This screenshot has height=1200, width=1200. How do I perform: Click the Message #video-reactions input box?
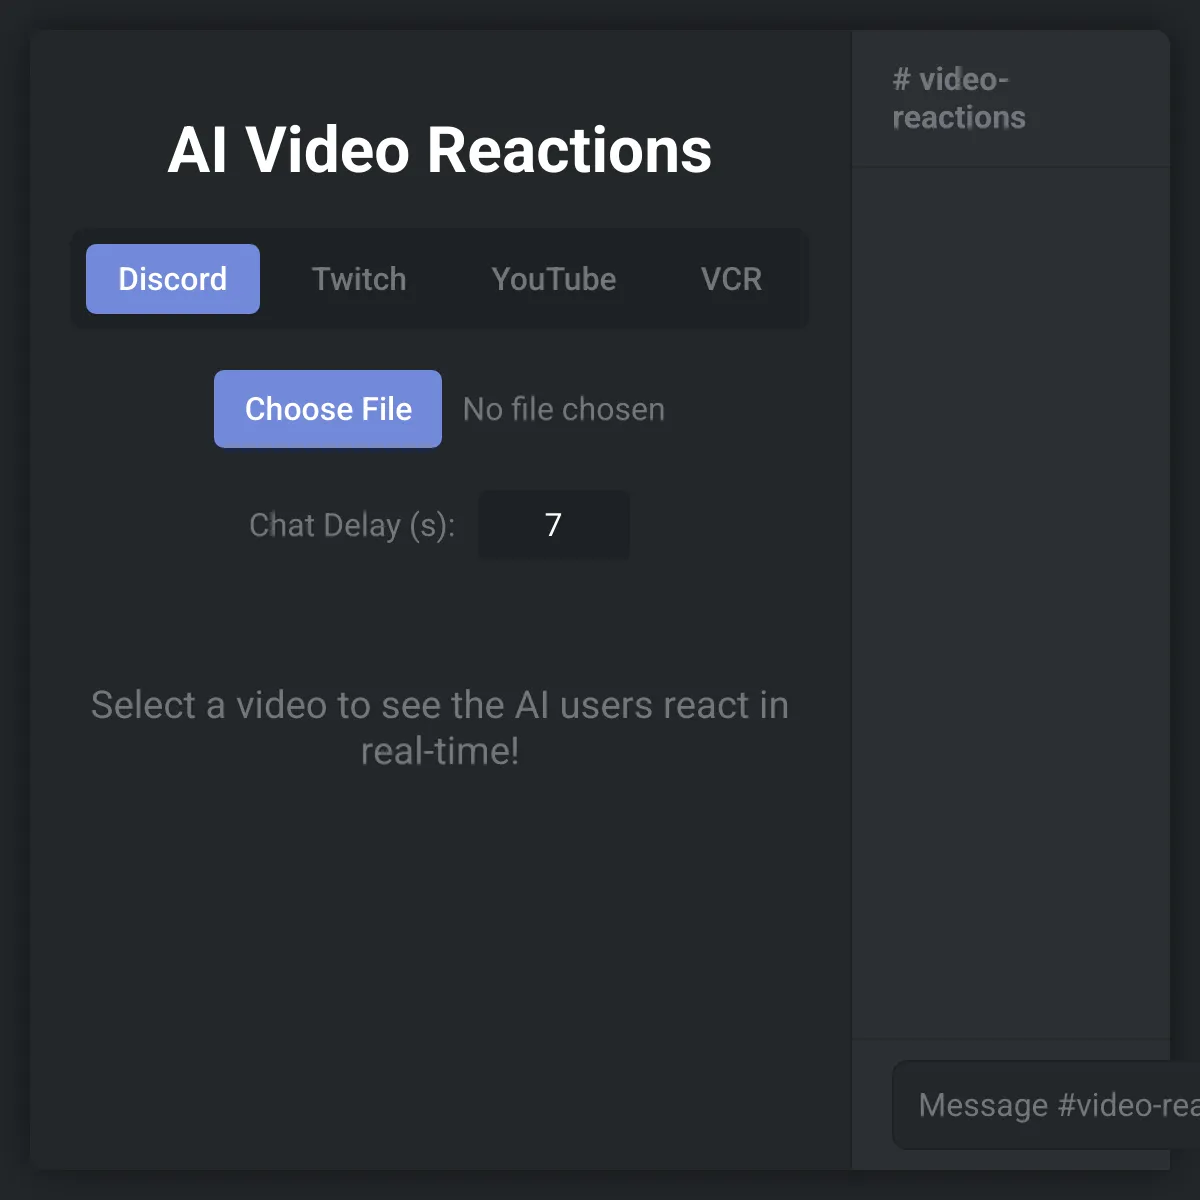pyautogui.click(x=1045, y=1105)
